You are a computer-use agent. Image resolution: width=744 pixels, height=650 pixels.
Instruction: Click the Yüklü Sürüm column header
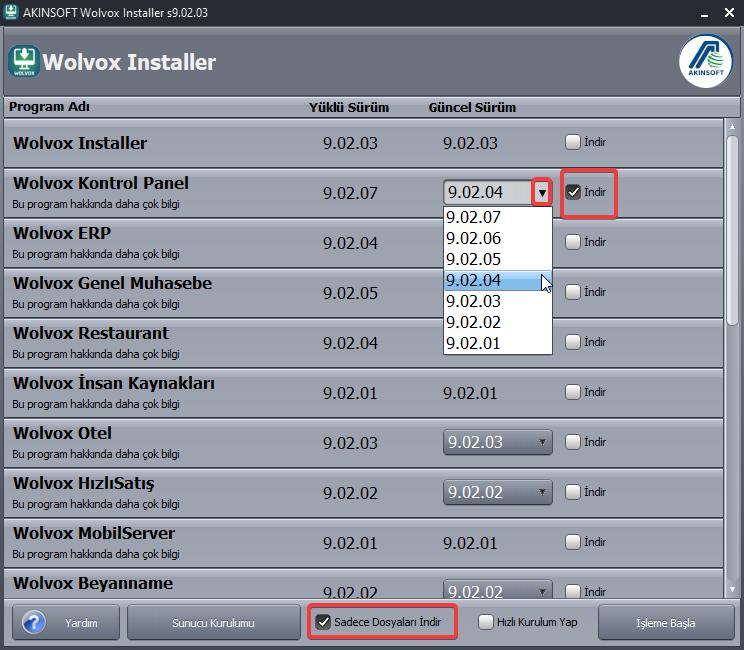349,108
